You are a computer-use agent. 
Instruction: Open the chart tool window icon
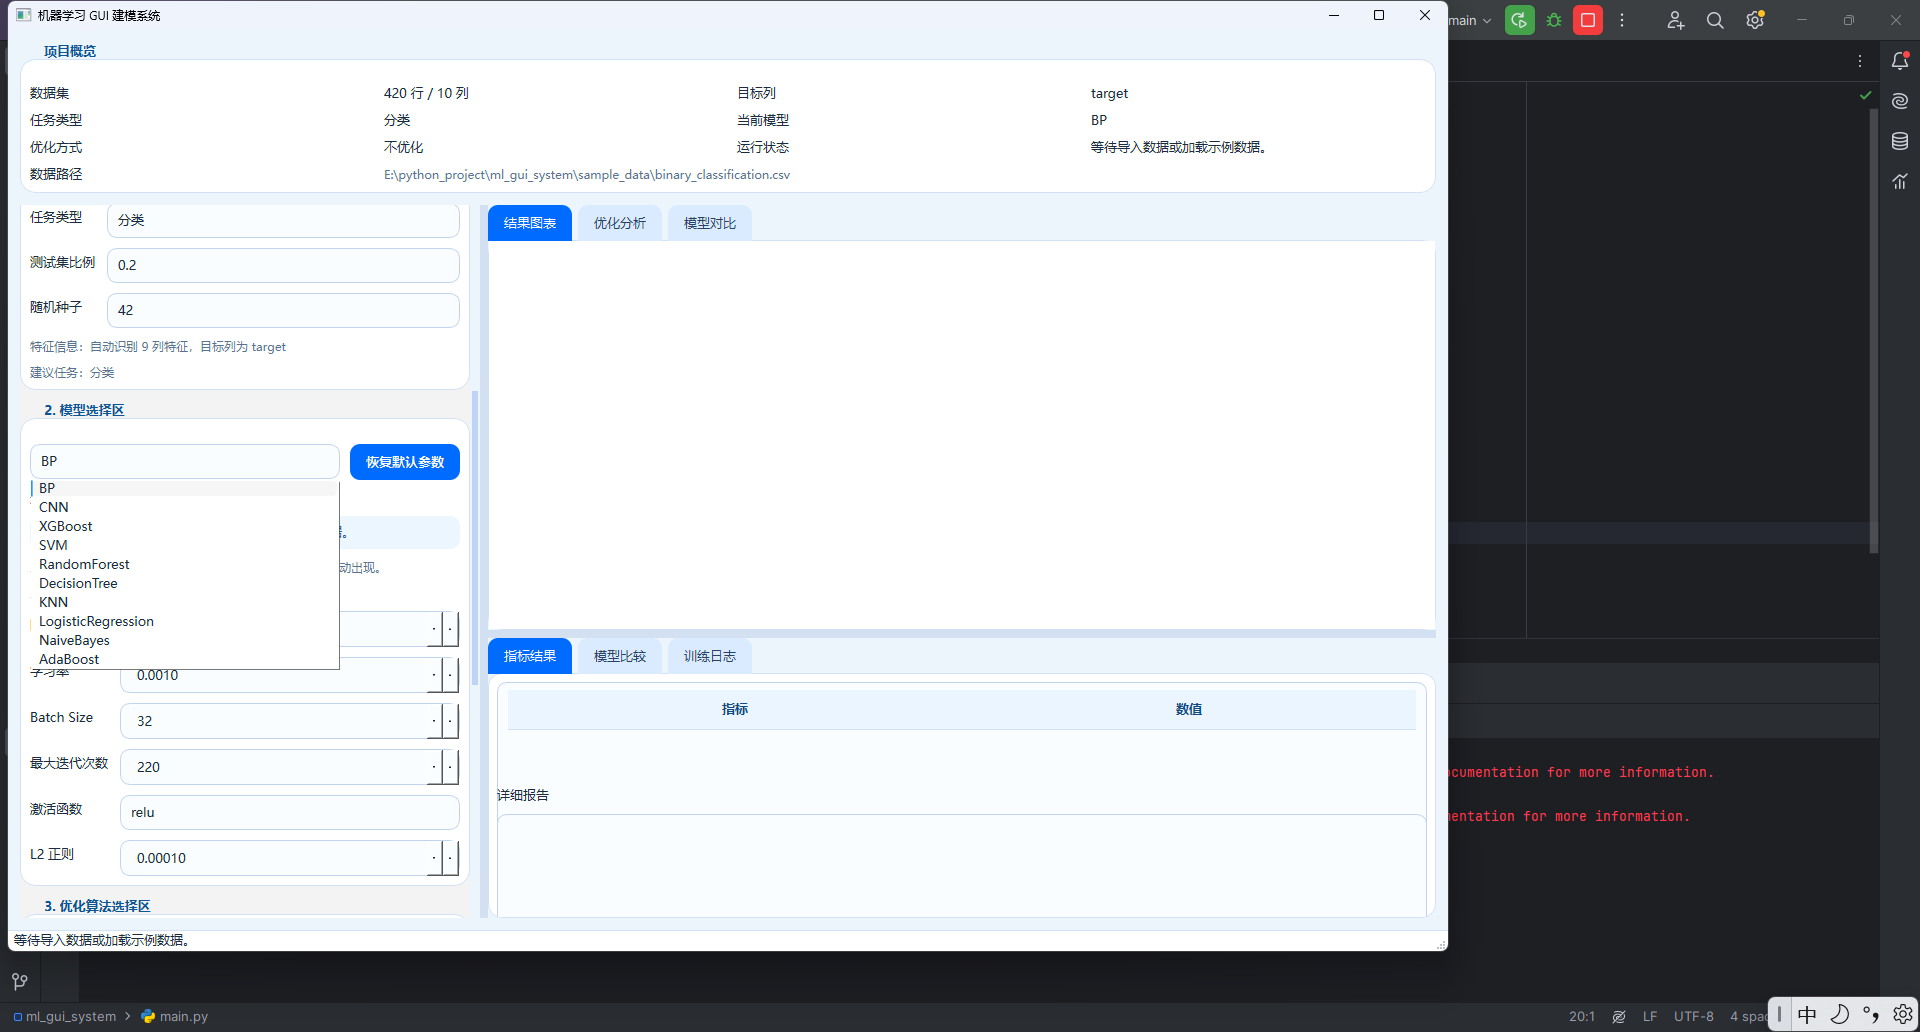(x=1900, y=181)
